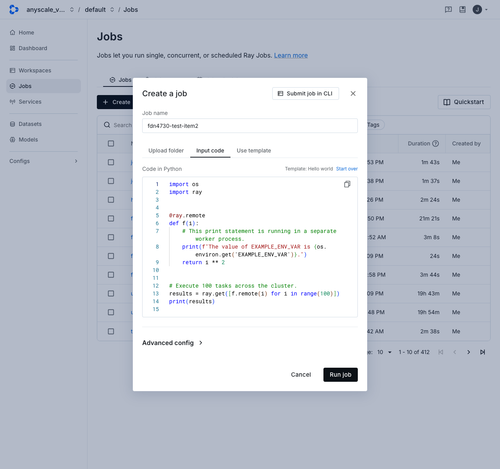Expand the Advanced config section

172,343
